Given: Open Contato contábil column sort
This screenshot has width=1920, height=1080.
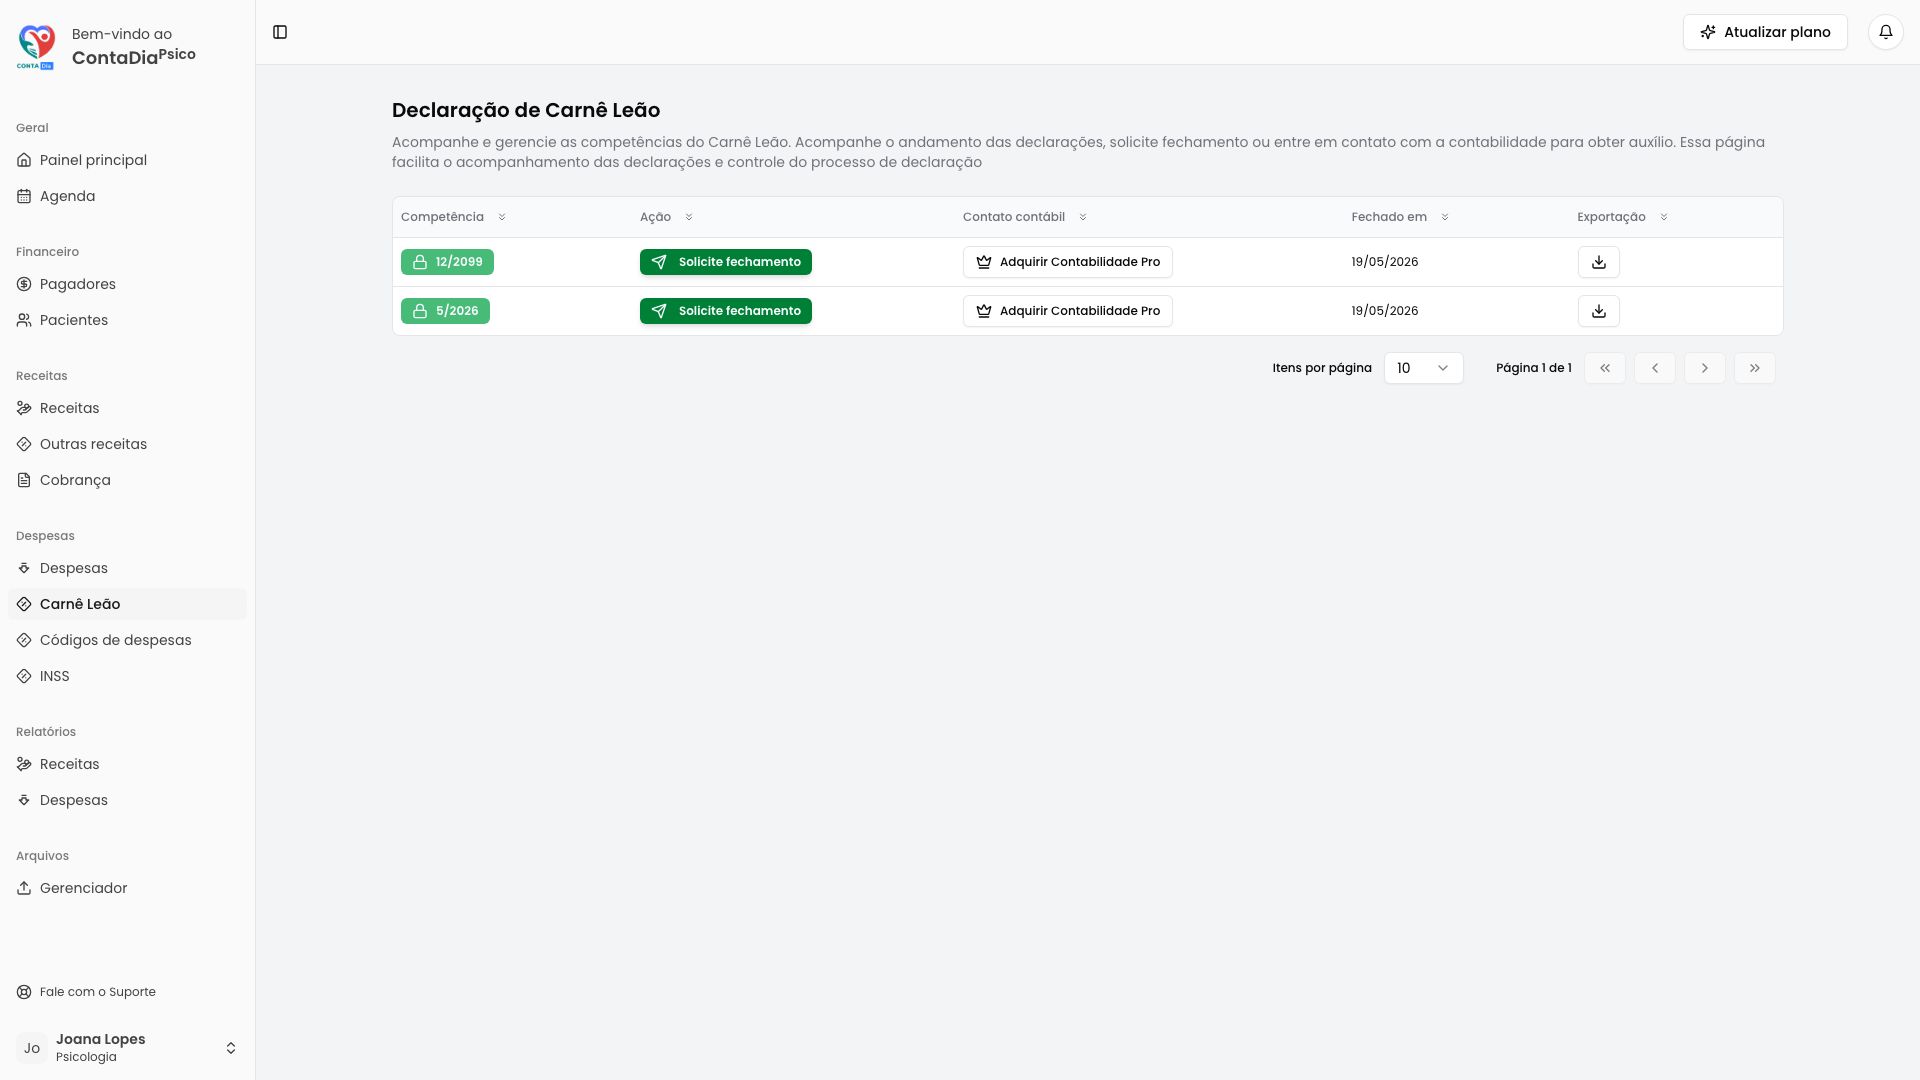Looking at the screenshot, I should coord(1025,217).
